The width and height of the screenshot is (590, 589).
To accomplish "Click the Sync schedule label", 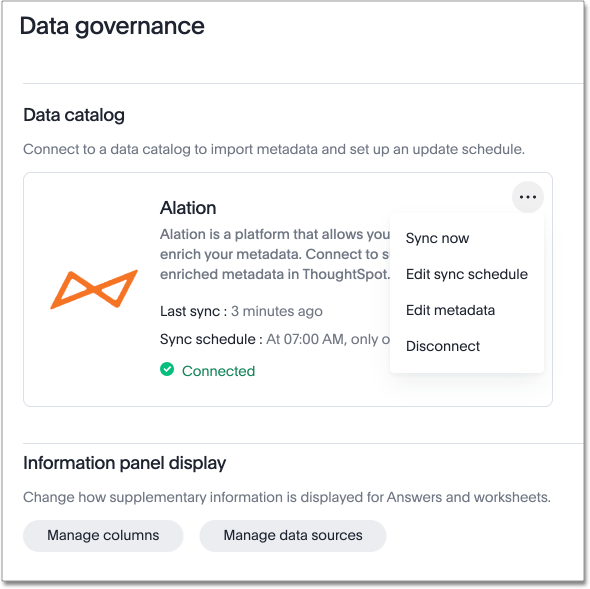I will point(211,339).
